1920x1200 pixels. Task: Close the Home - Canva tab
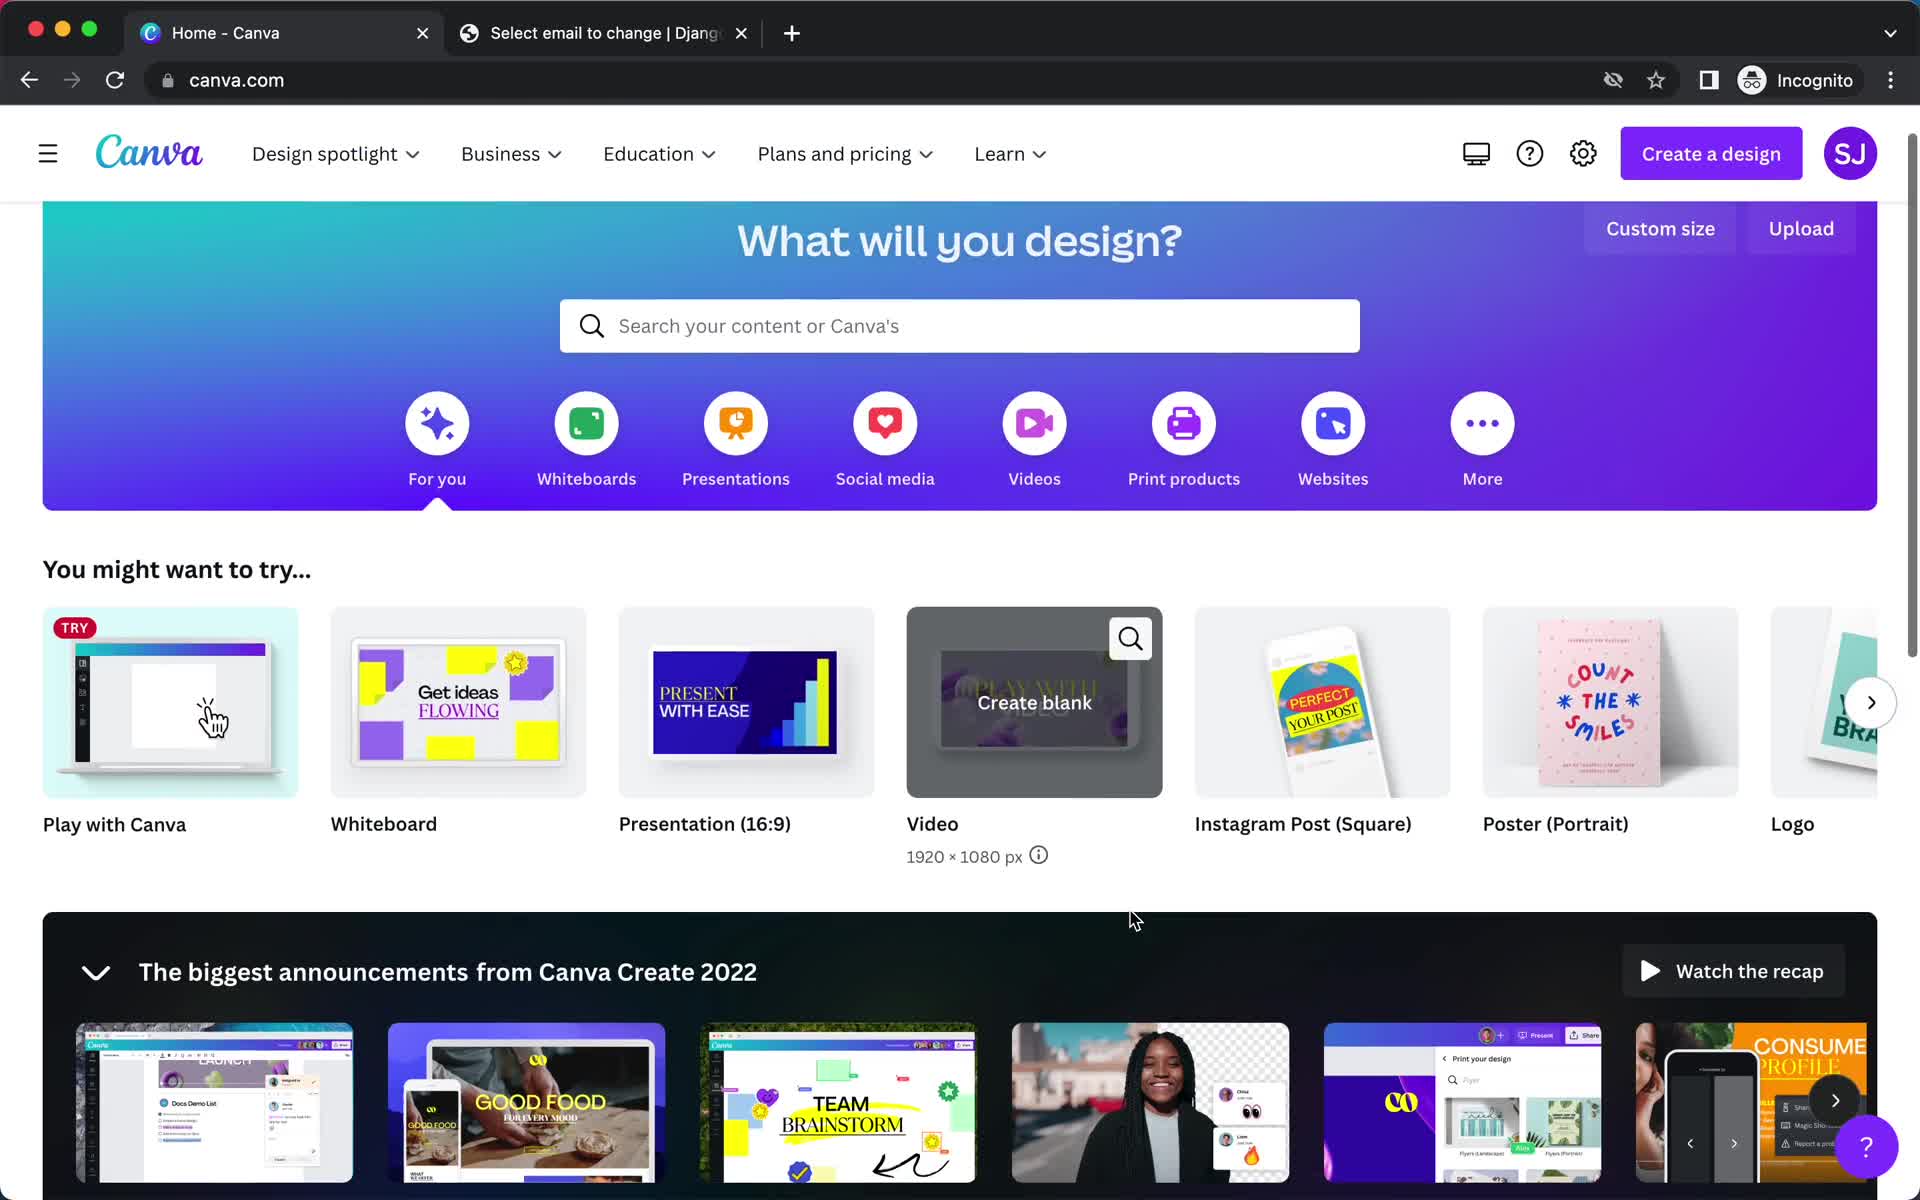coord(423,33)
